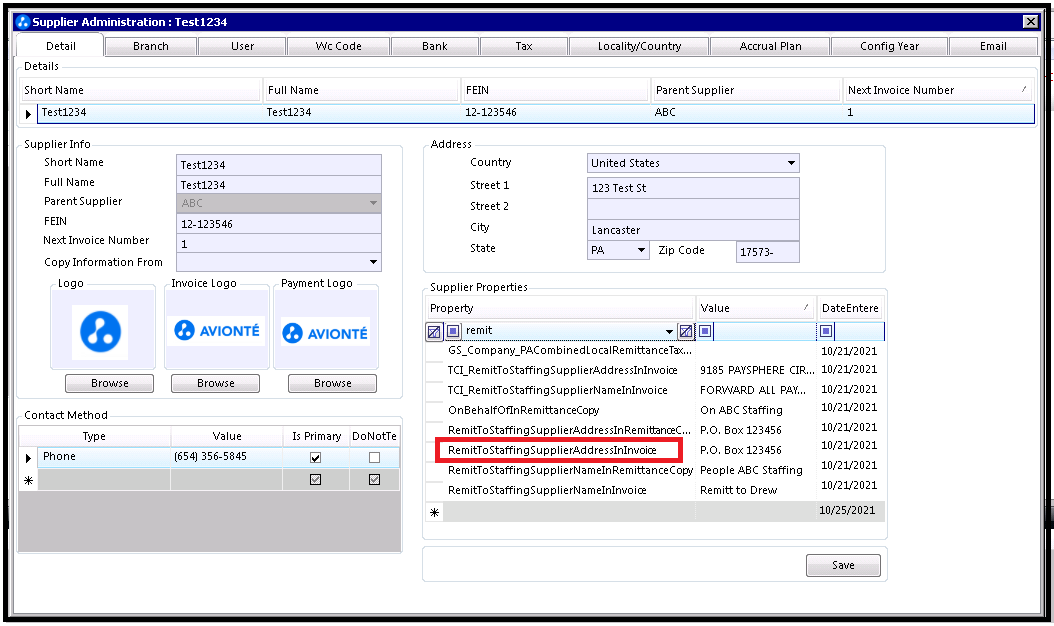Expand Copy Information From dropdown
This screenshot has height=626, width=1054.
(x=373, y=262)
